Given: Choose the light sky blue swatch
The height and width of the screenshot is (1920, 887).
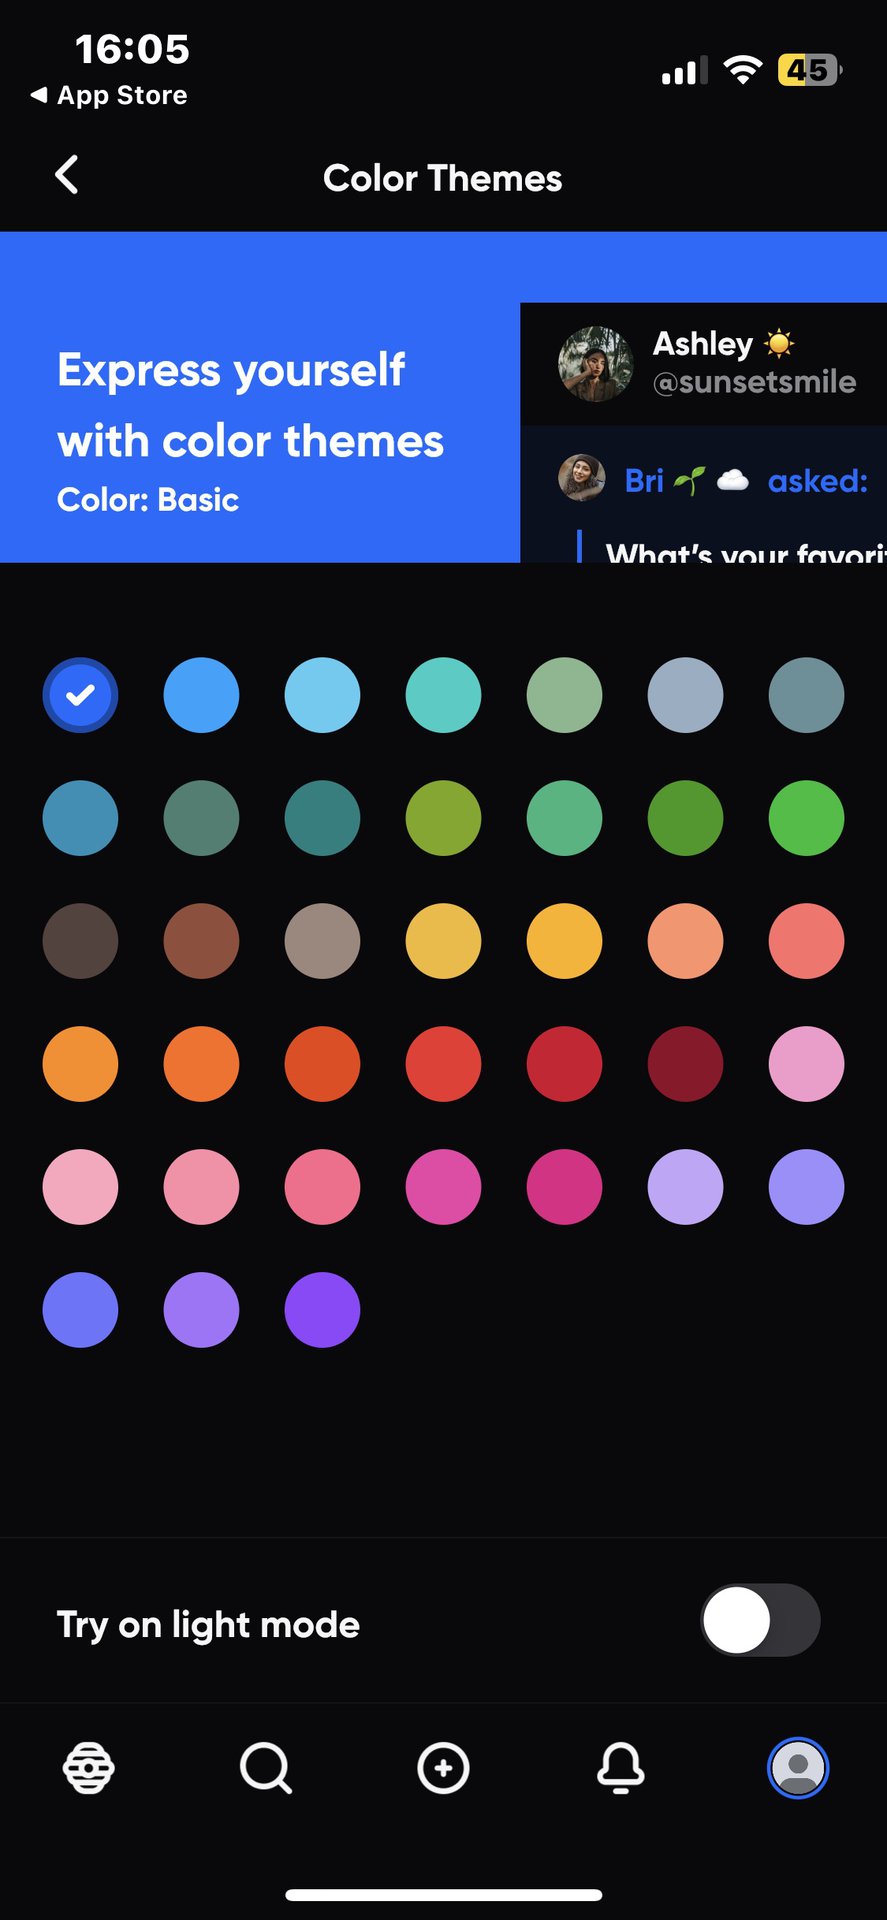Looking at the screenshot, I should (x=322, y=695).
